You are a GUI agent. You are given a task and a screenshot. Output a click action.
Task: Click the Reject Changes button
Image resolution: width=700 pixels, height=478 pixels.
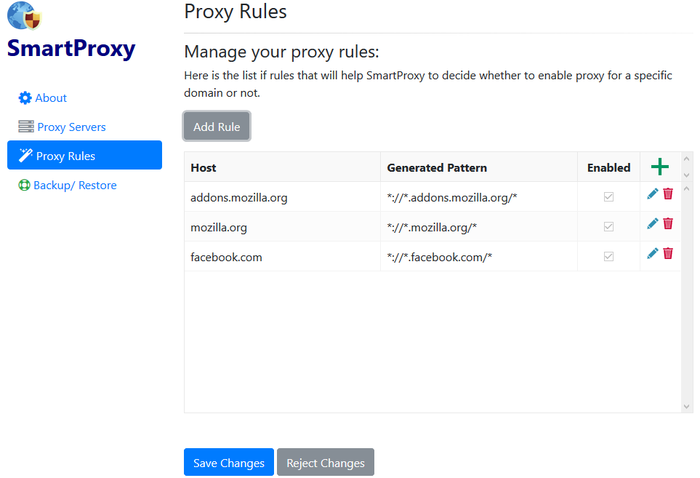[x=325, y=463]
